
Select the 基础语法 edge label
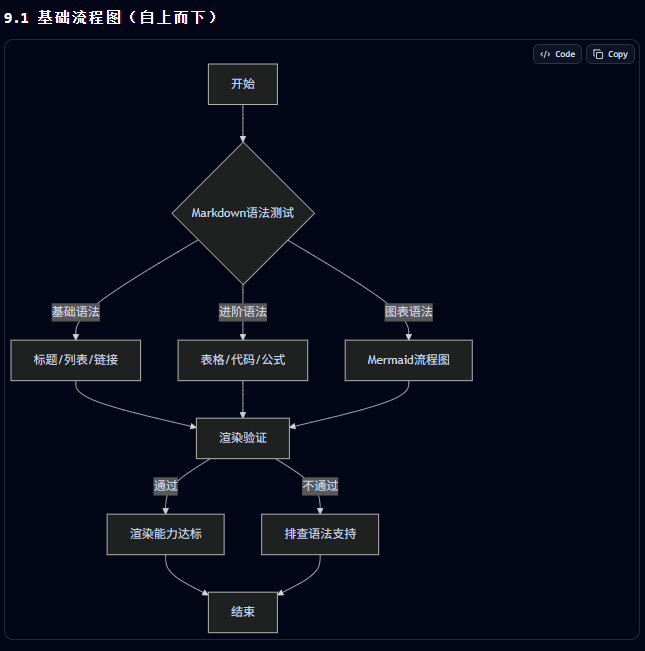pos(76,312)
